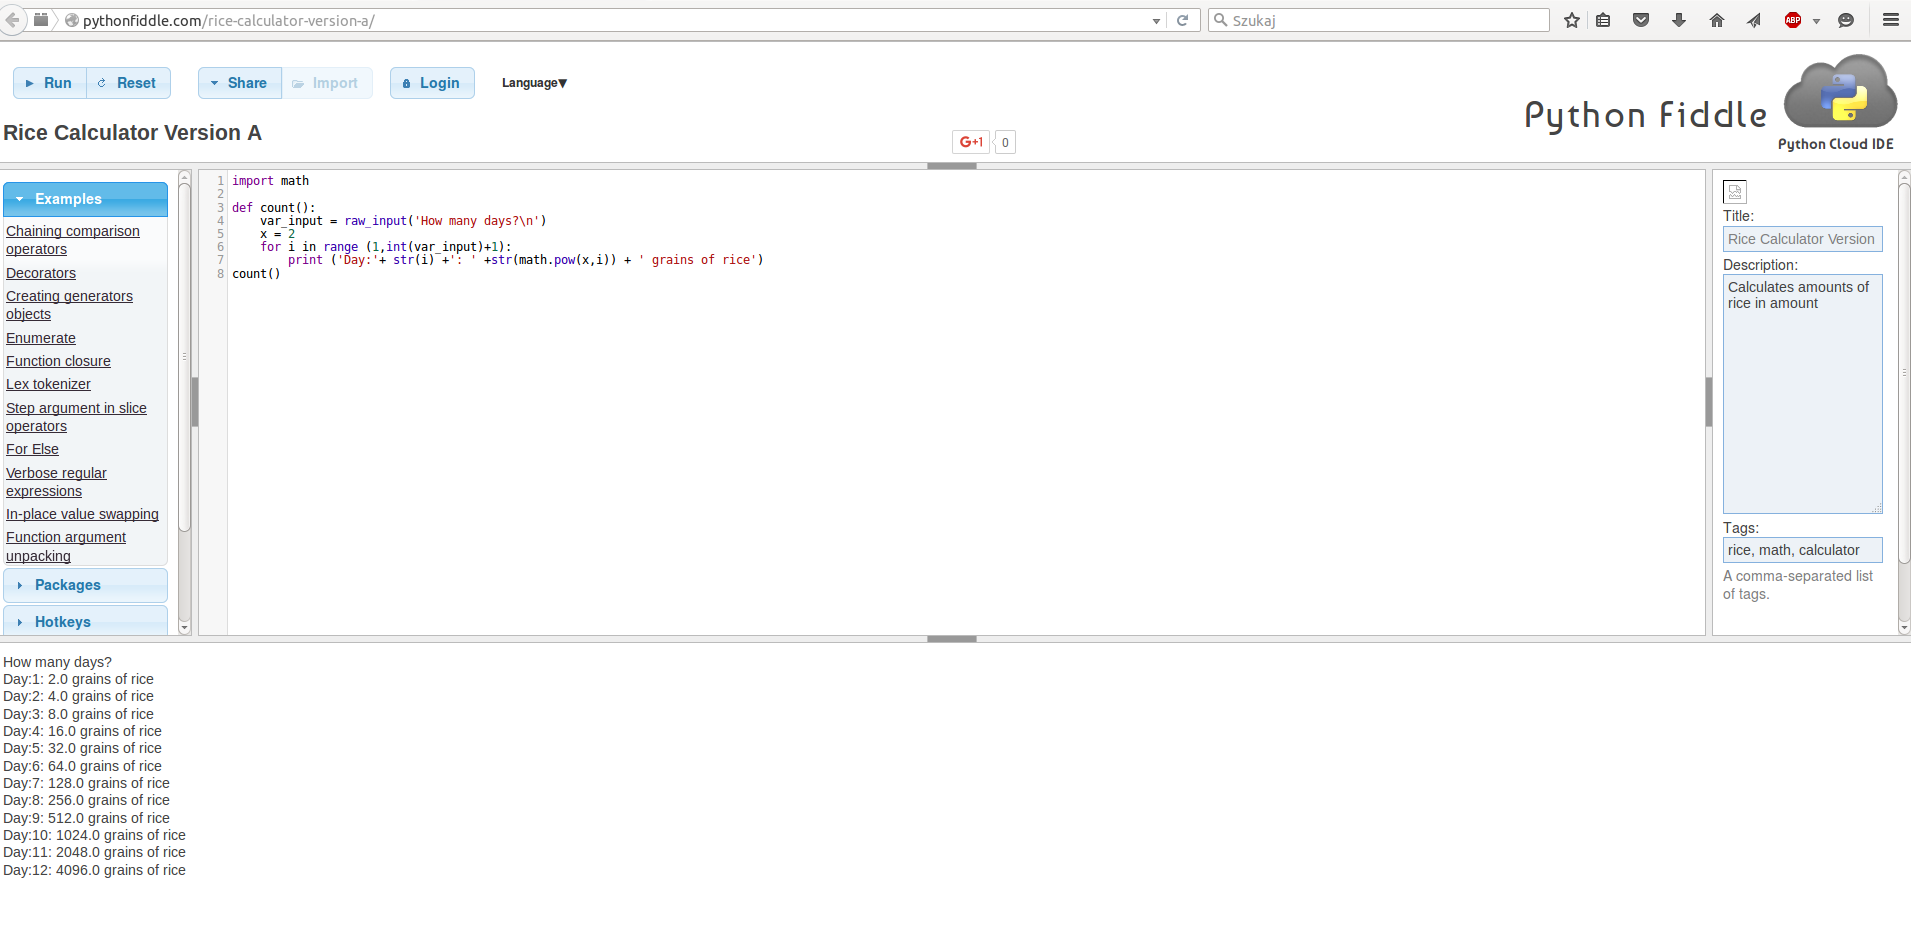Open the Lex tokenizer example link
Screen dimensions: 1911x938
coord(48,384)
